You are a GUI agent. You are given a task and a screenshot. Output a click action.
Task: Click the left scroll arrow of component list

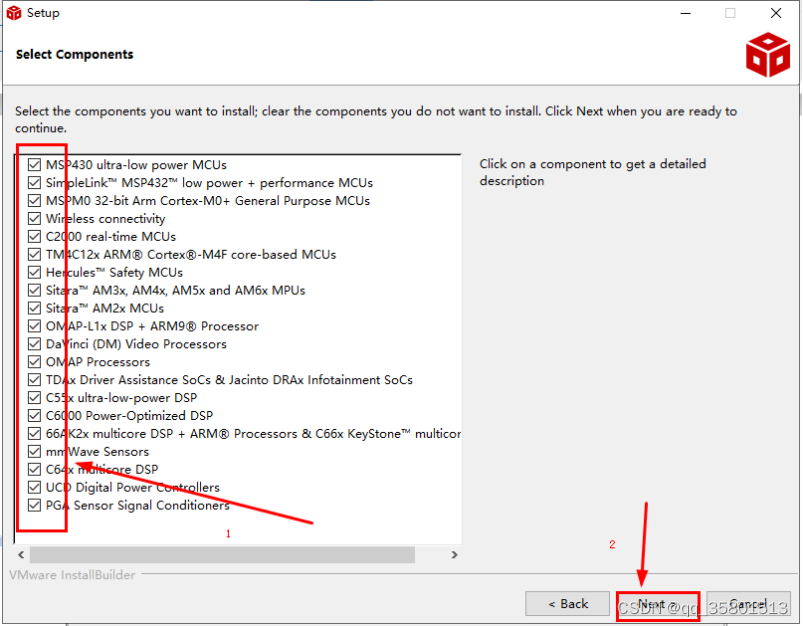[21, 555]
